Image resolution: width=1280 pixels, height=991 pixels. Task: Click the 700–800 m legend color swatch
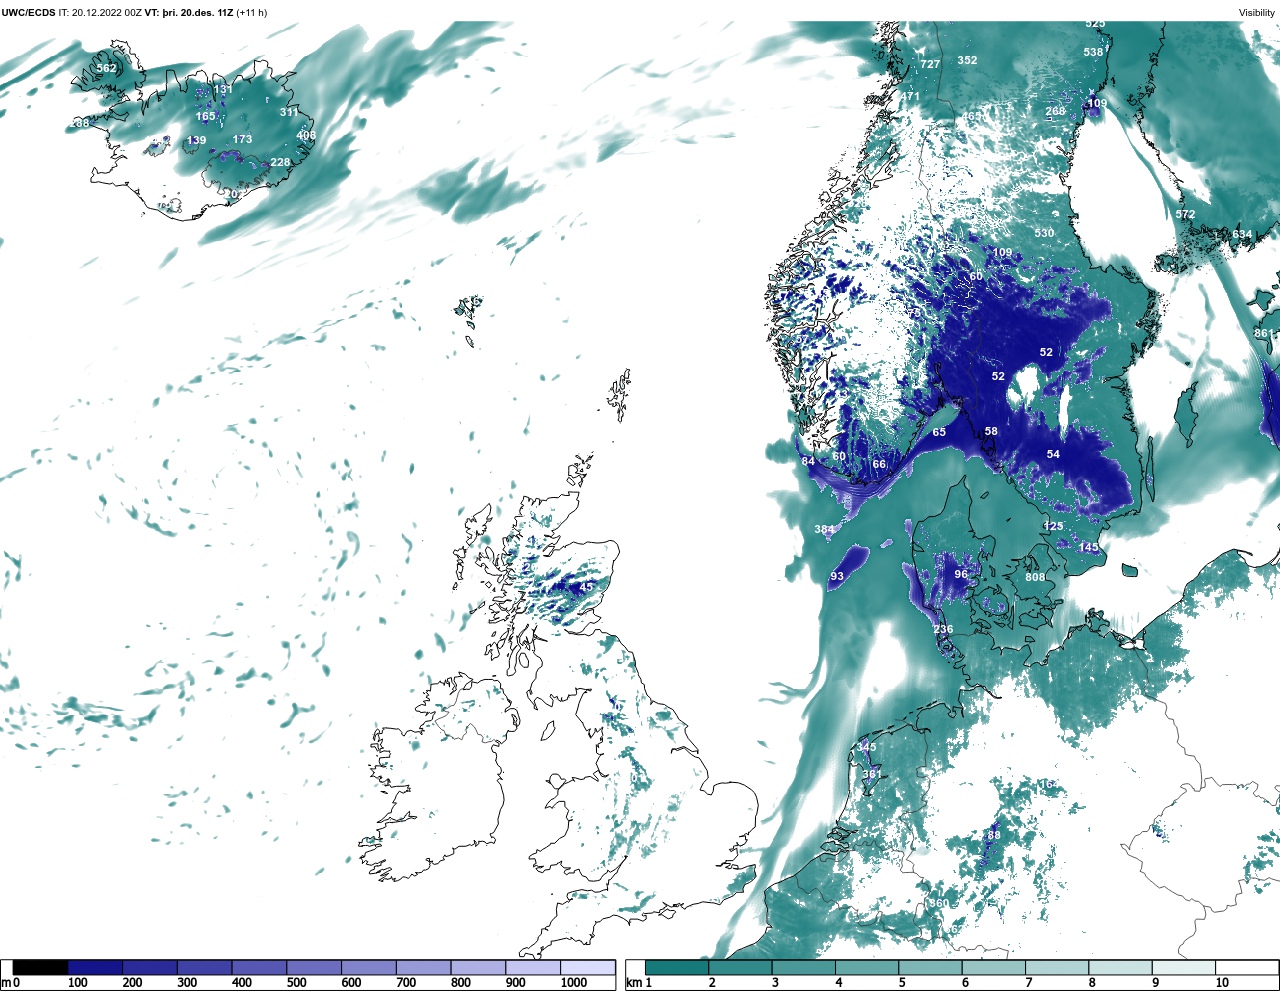click(423, 967)
